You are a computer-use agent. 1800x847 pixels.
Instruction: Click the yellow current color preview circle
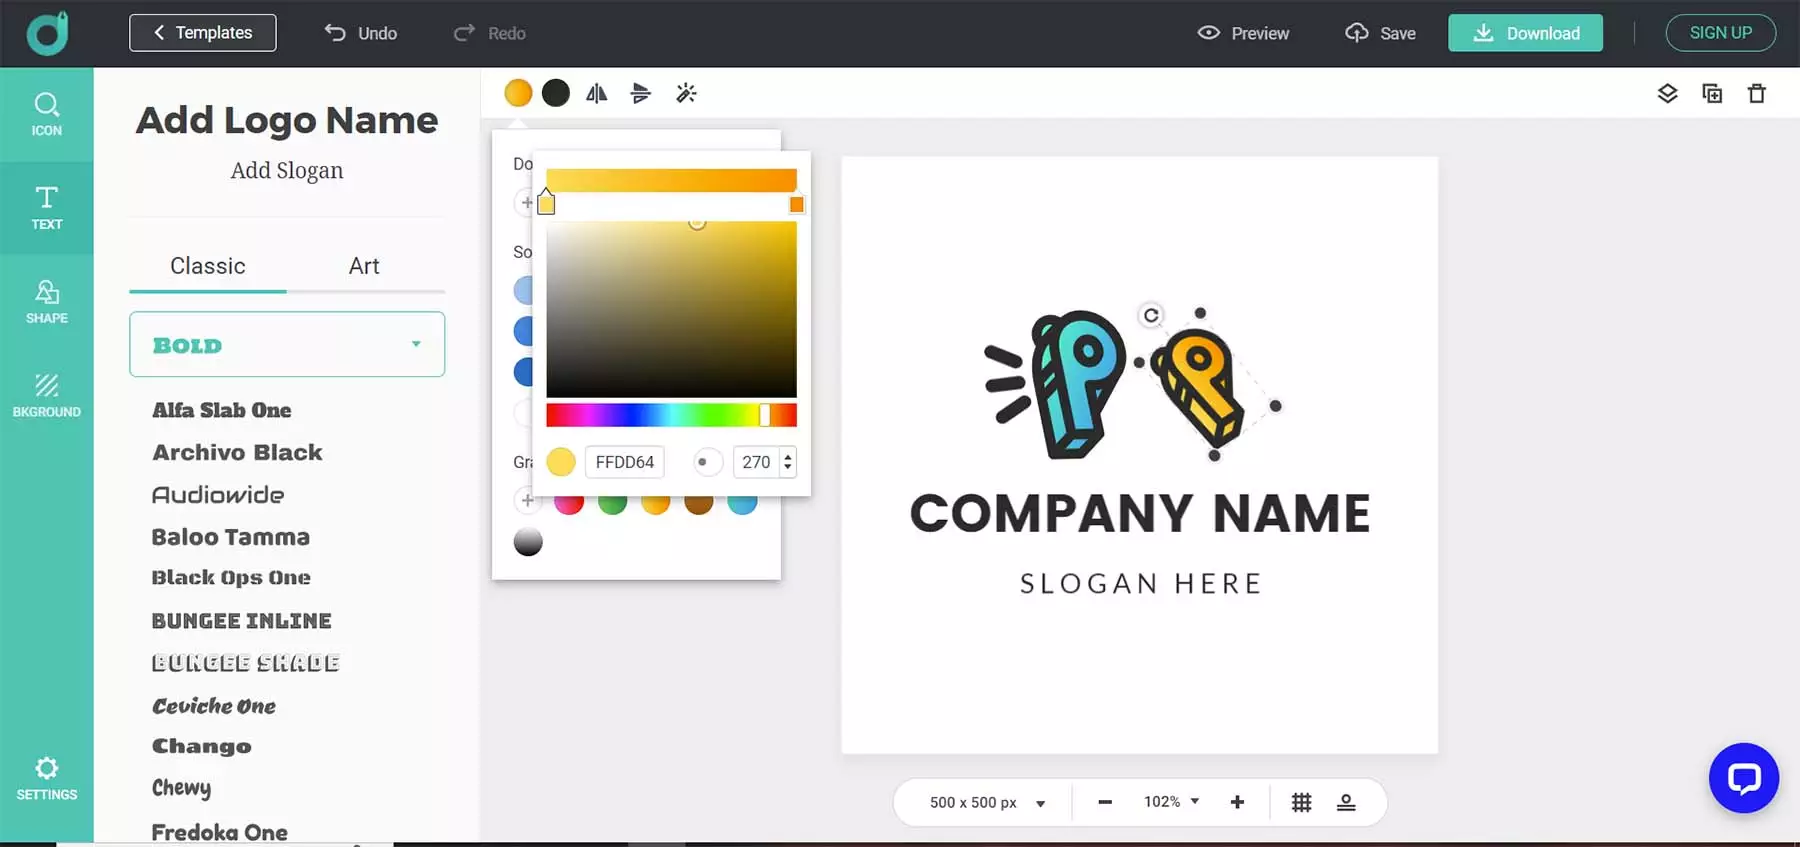[561, 462]
